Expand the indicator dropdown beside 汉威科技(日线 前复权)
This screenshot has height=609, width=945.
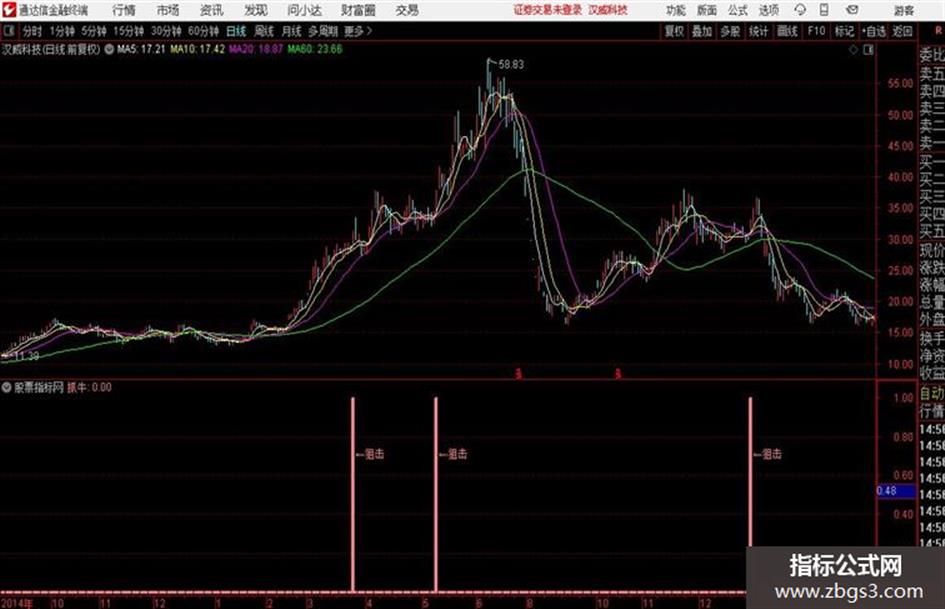(109, 49)
